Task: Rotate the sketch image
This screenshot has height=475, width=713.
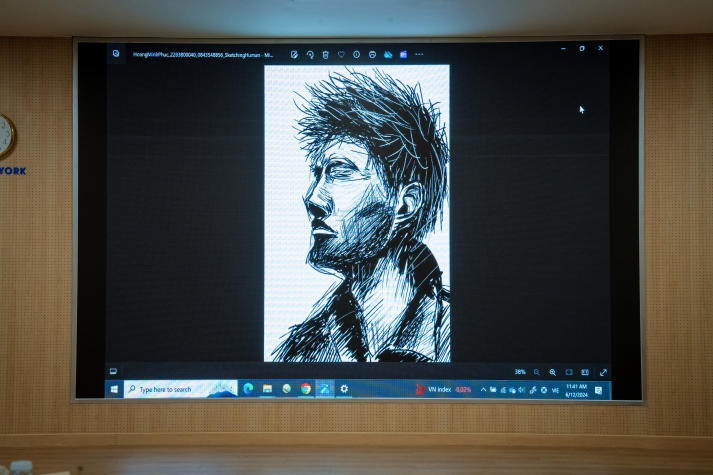Action: pyautogui.click(x=310, y=55)
